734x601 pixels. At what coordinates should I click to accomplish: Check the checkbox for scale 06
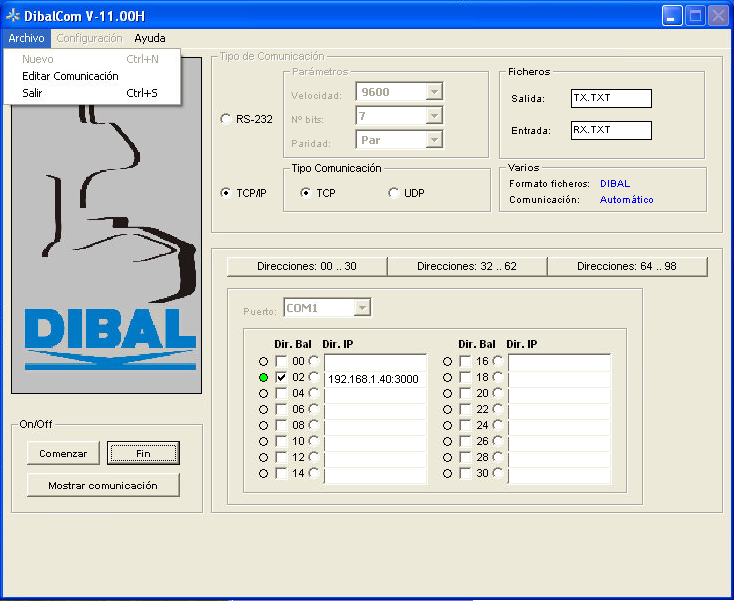[x=281, y=409]
